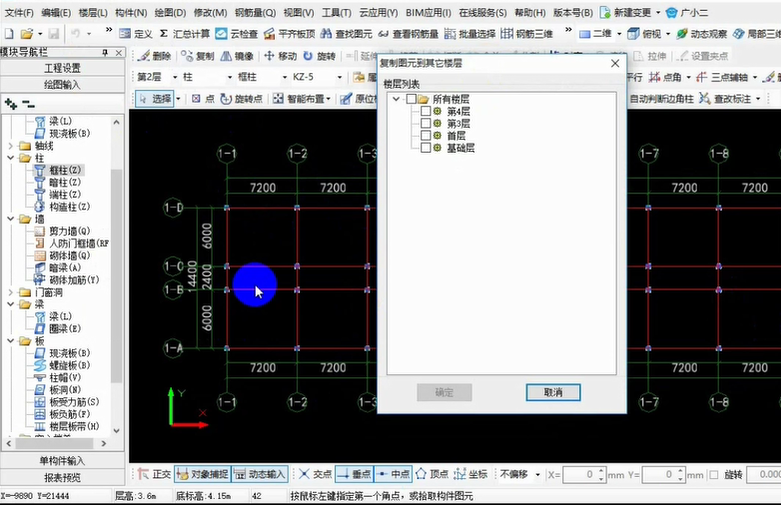Check the 第4层 floor checkbox

tap(426, 112)
